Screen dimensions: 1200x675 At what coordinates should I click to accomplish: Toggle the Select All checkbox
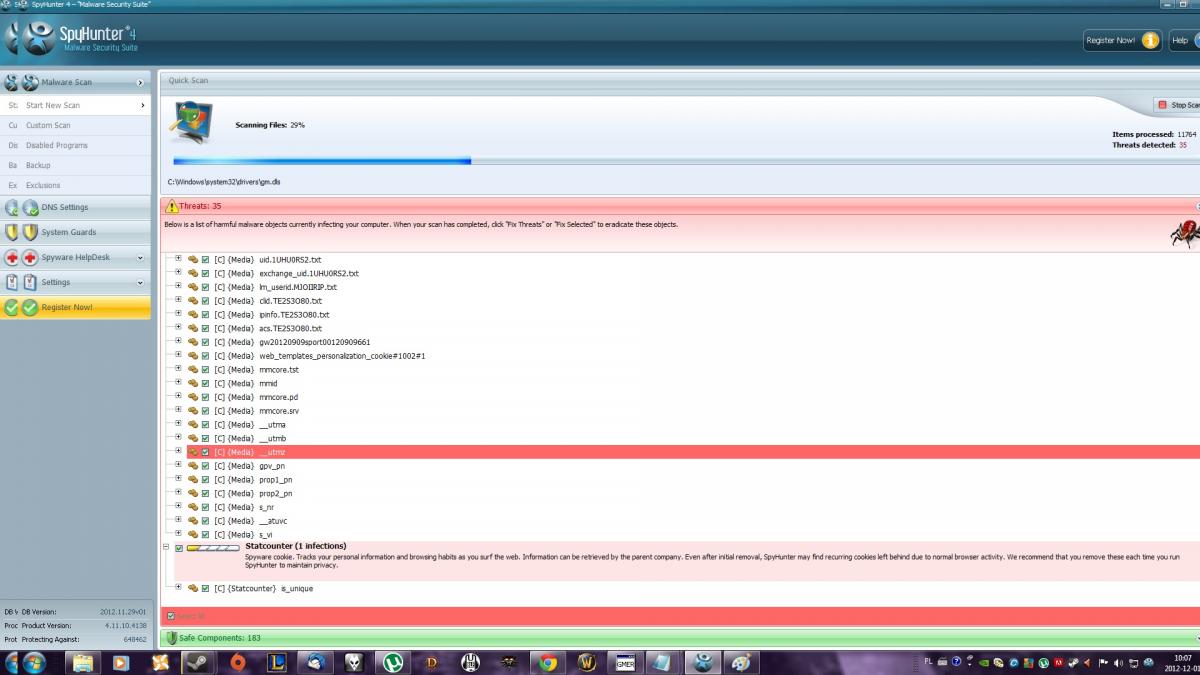171,616
